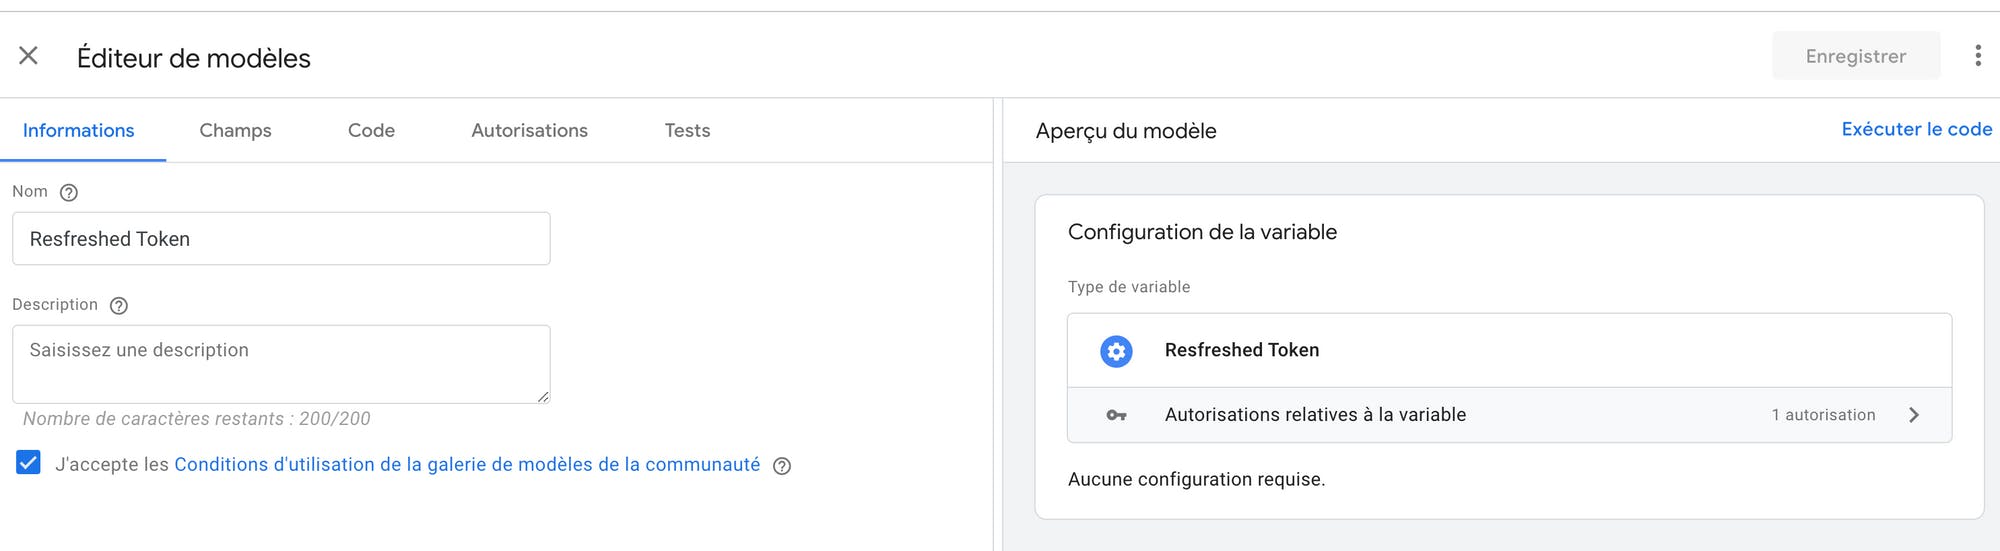
Task: Switch to the Champs tab
Action: pyautogui.click(x=235, y=130)
